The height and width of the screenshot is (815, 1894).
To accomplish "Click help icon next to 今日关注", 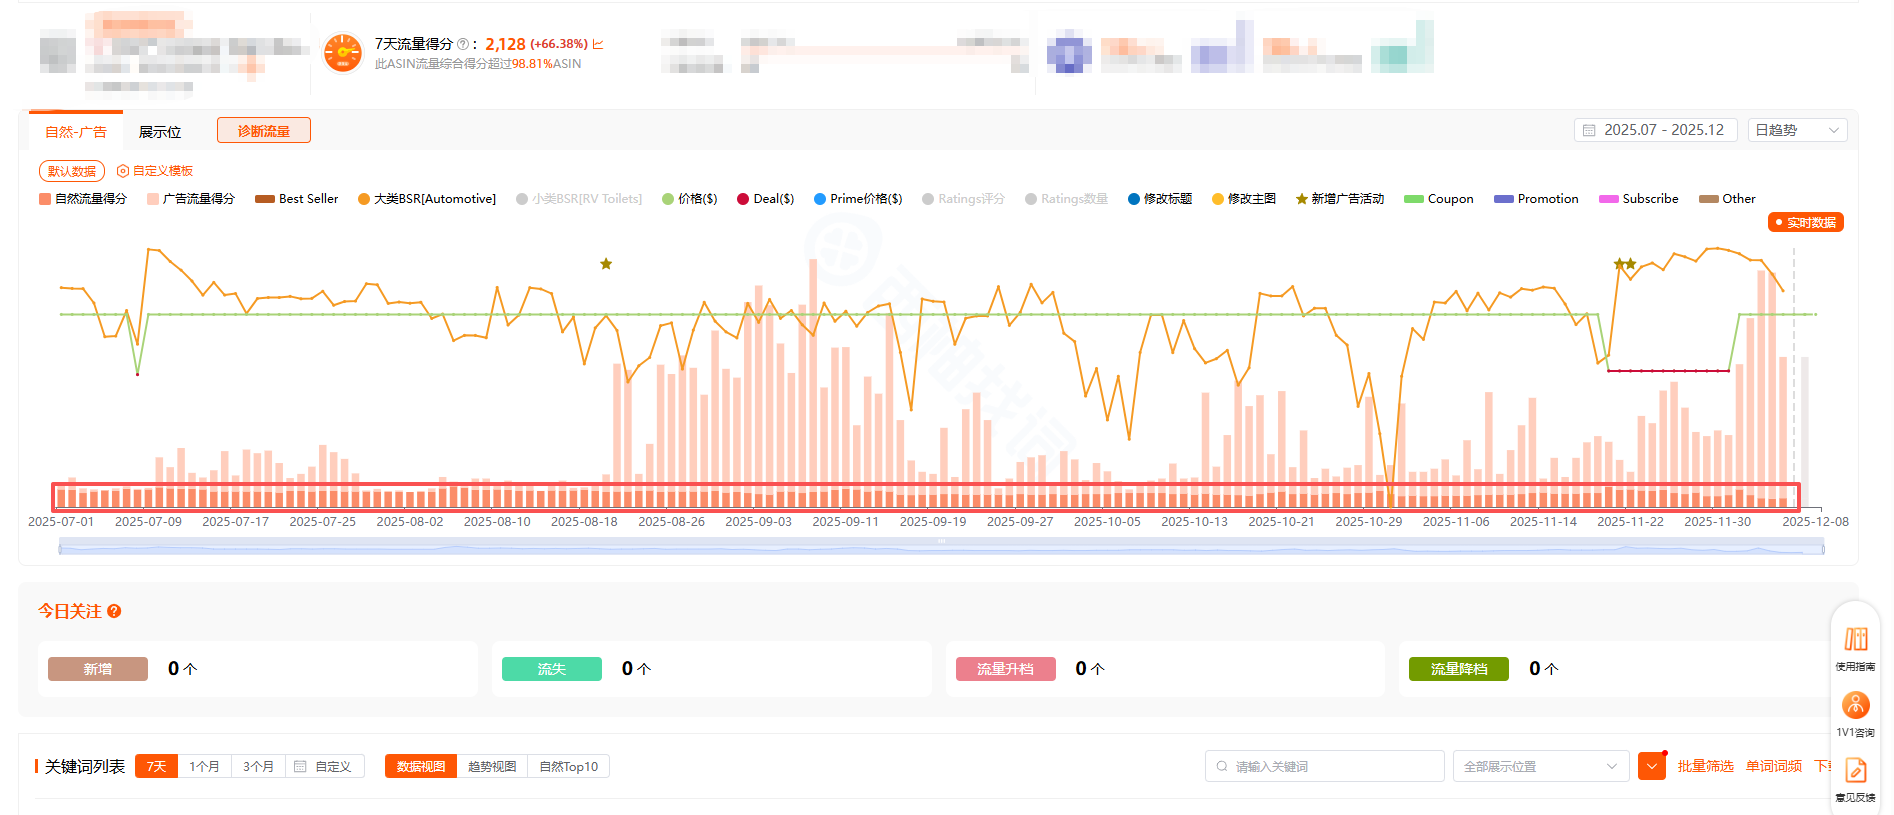I will pyautogui.click(x=114, y=611).
